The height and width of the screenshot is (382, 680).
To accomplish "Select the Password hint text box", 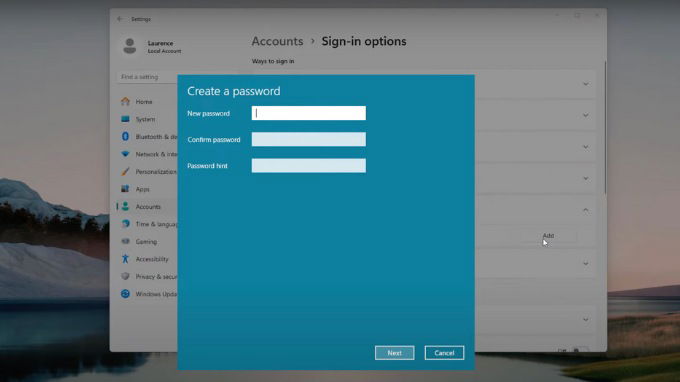I will [x=308, y=165].
